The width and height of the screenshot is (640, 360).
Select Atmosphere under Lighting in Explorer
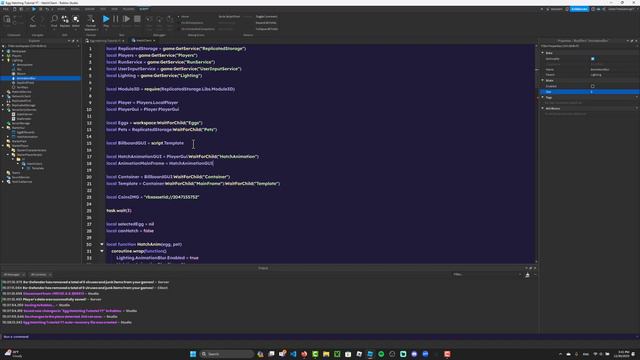pyautogui.click(x=24, y=65)
